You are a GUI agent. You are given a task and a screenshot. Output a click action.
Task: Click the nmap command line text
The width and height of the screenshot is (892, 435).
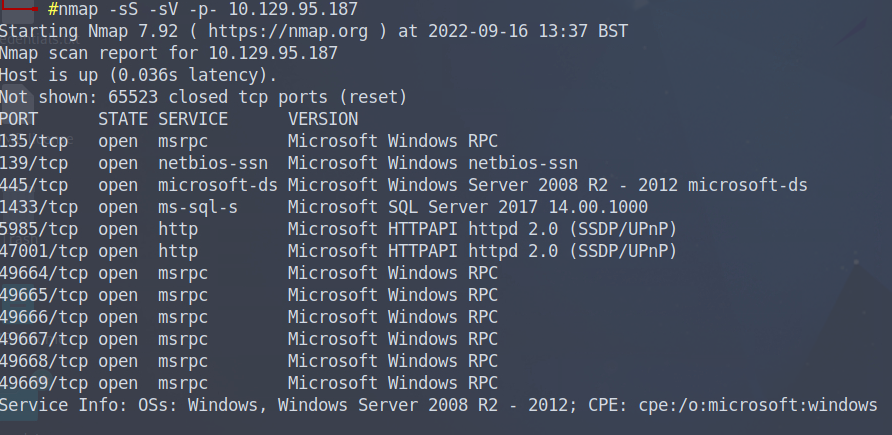(203, 9)
